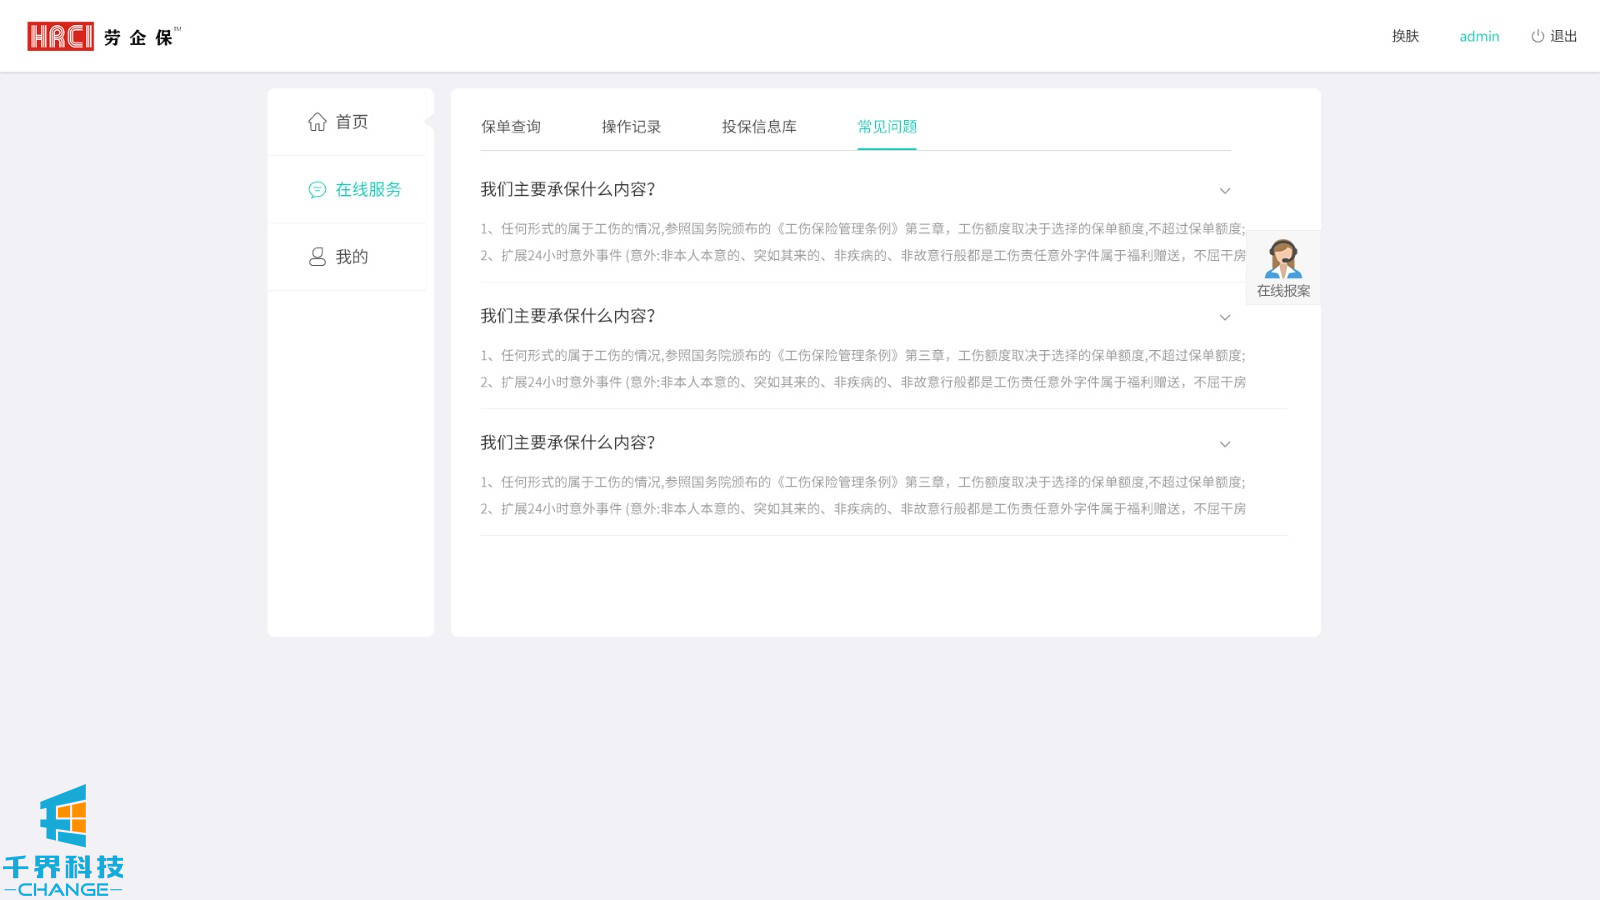Open the 在线报案 customer service avatar
1600x900 pixels.
point(1283,260)
